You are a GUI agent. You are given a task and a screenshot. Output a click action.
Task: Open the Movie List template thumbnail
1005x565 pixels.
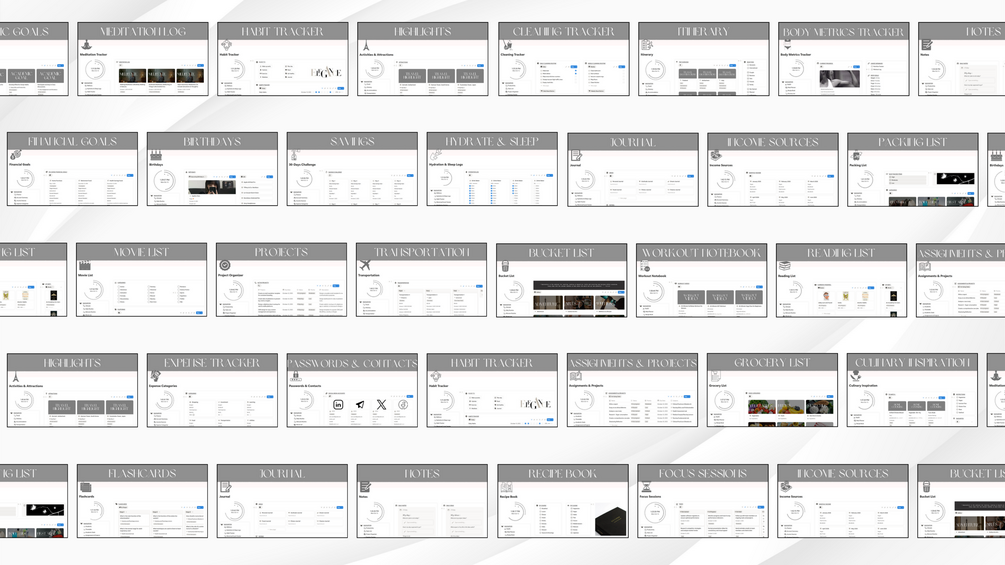142,280
